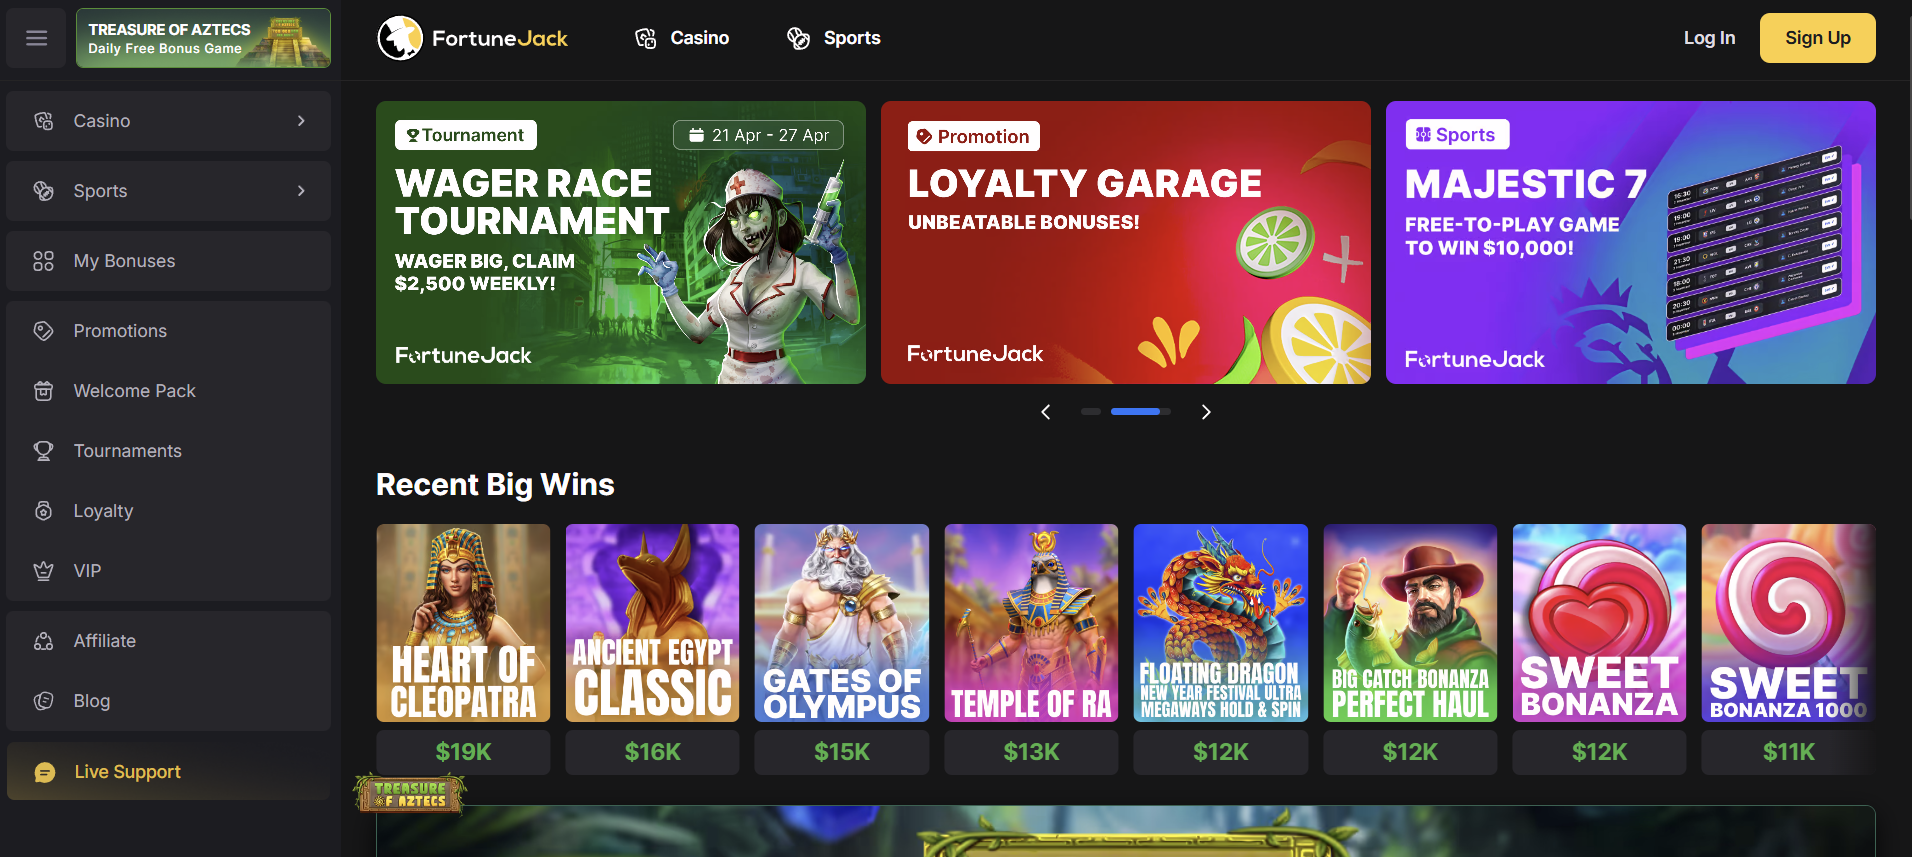Click the Promotions tag icon in sidebar
Screen dimensions: 1912x857
43,331
